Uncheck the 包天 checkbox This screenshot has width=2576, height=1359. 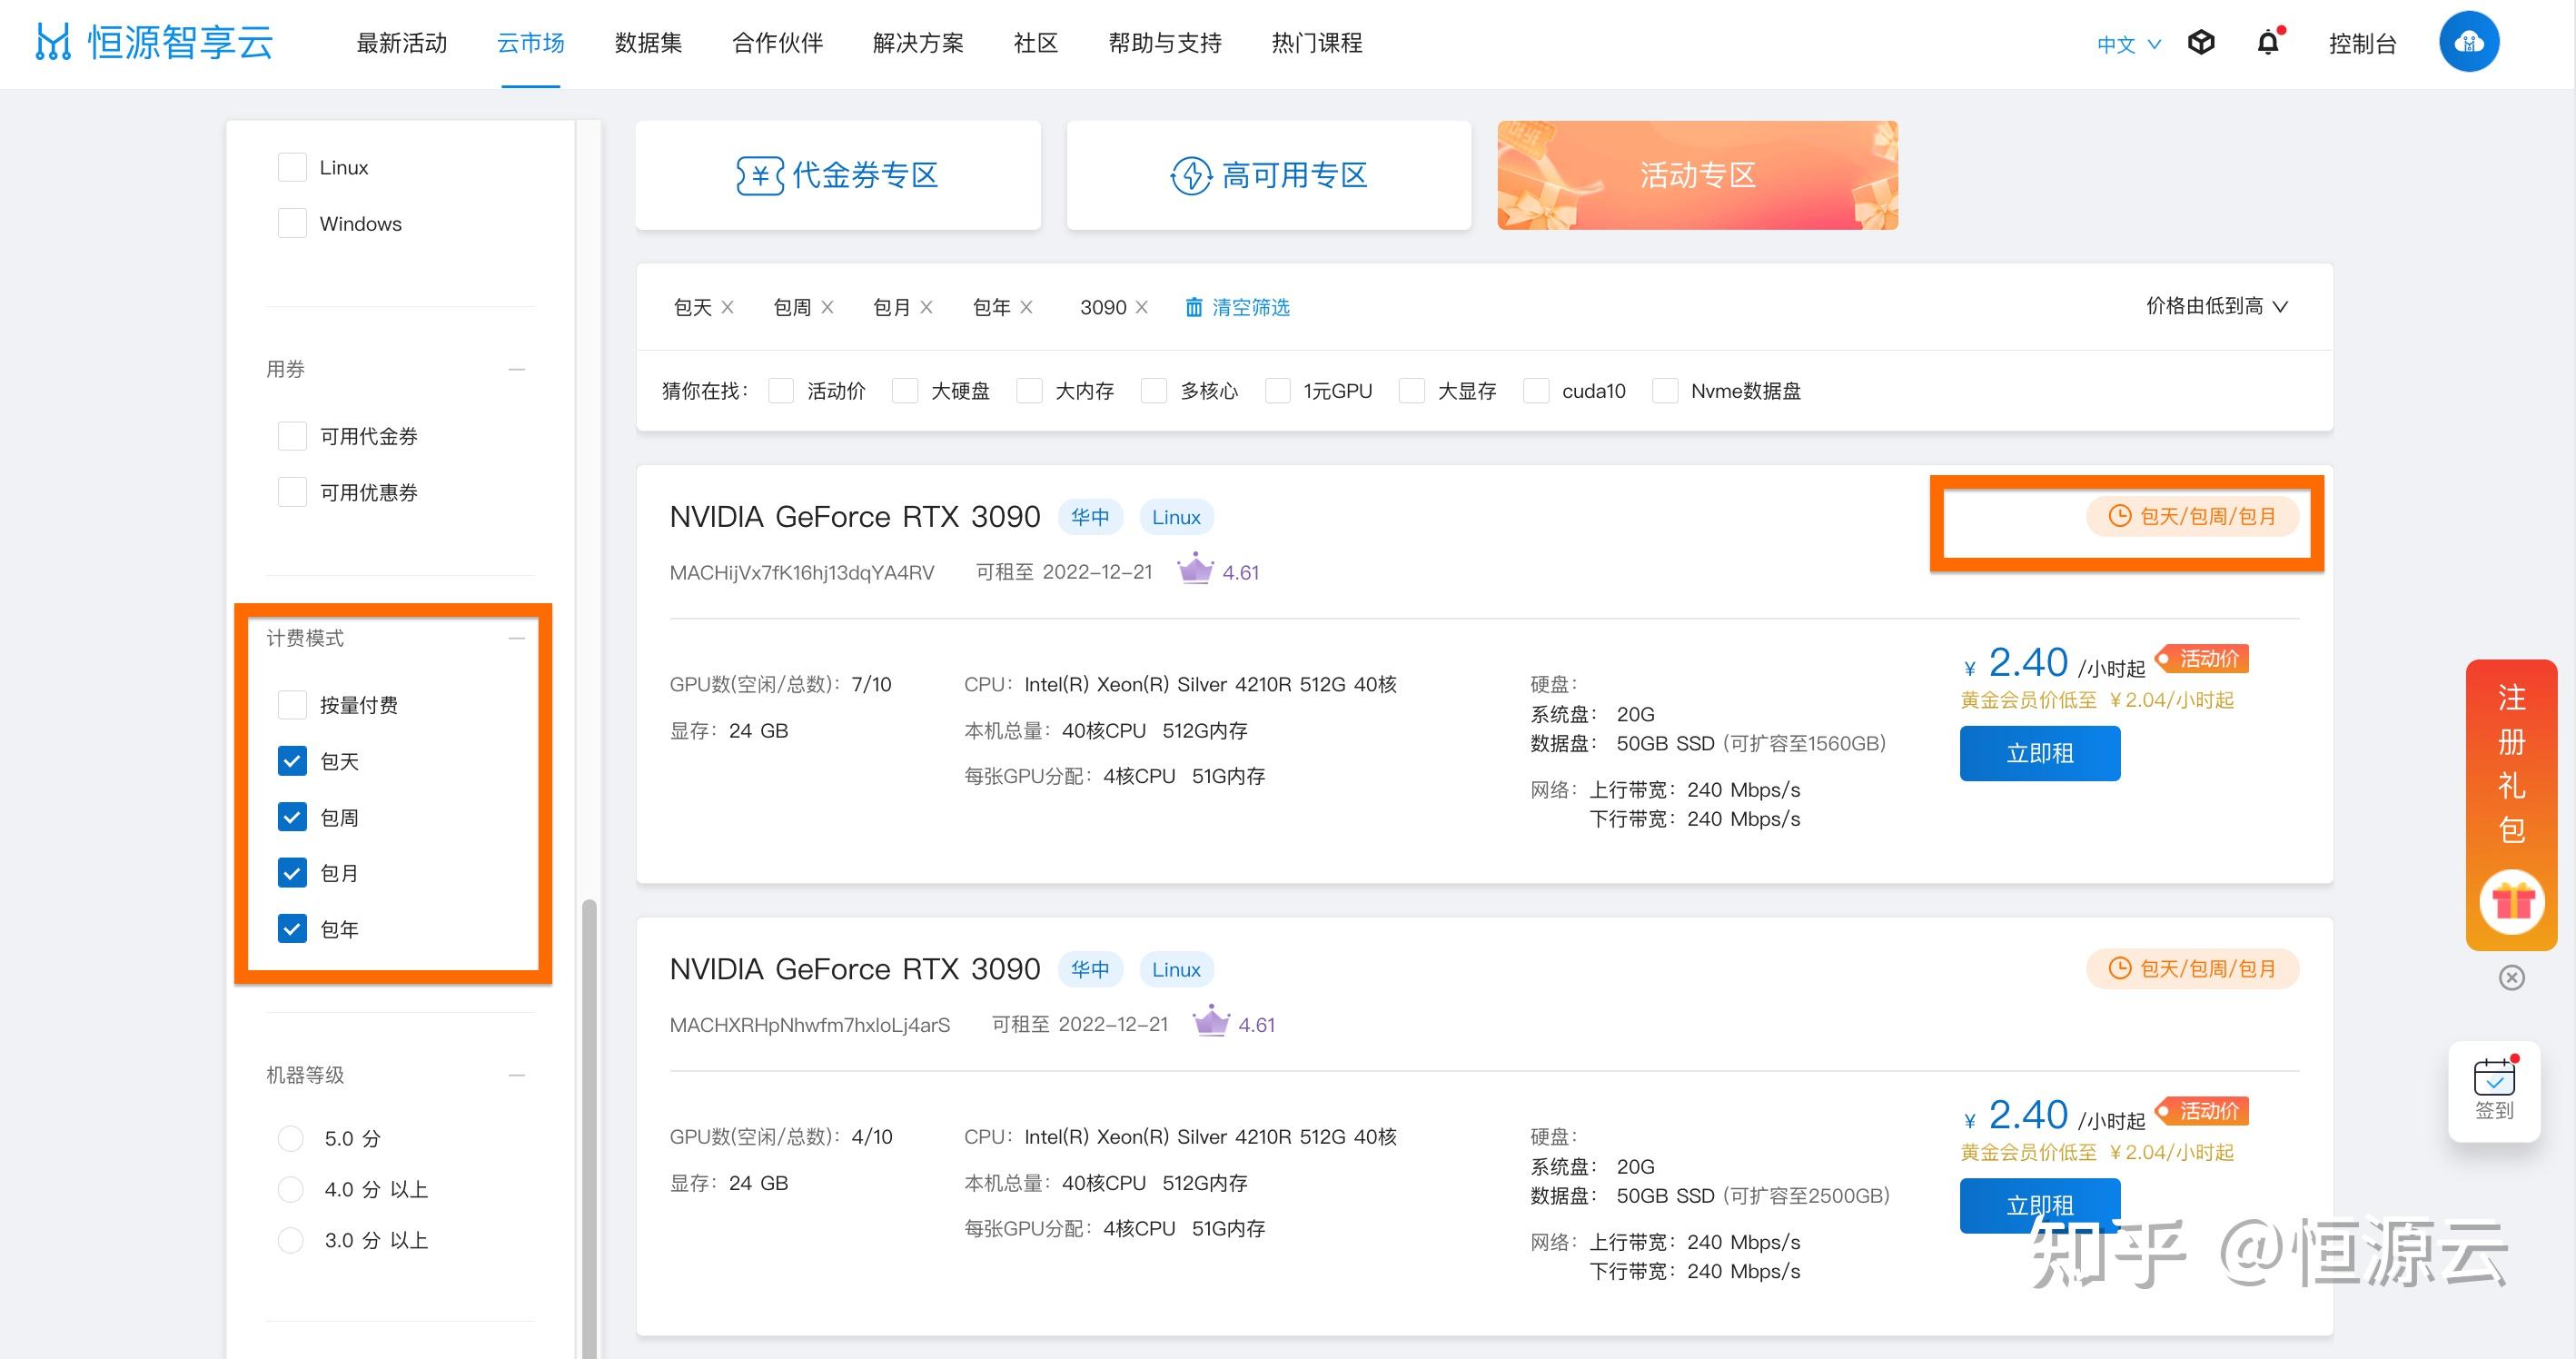click(x=292, y=761)
